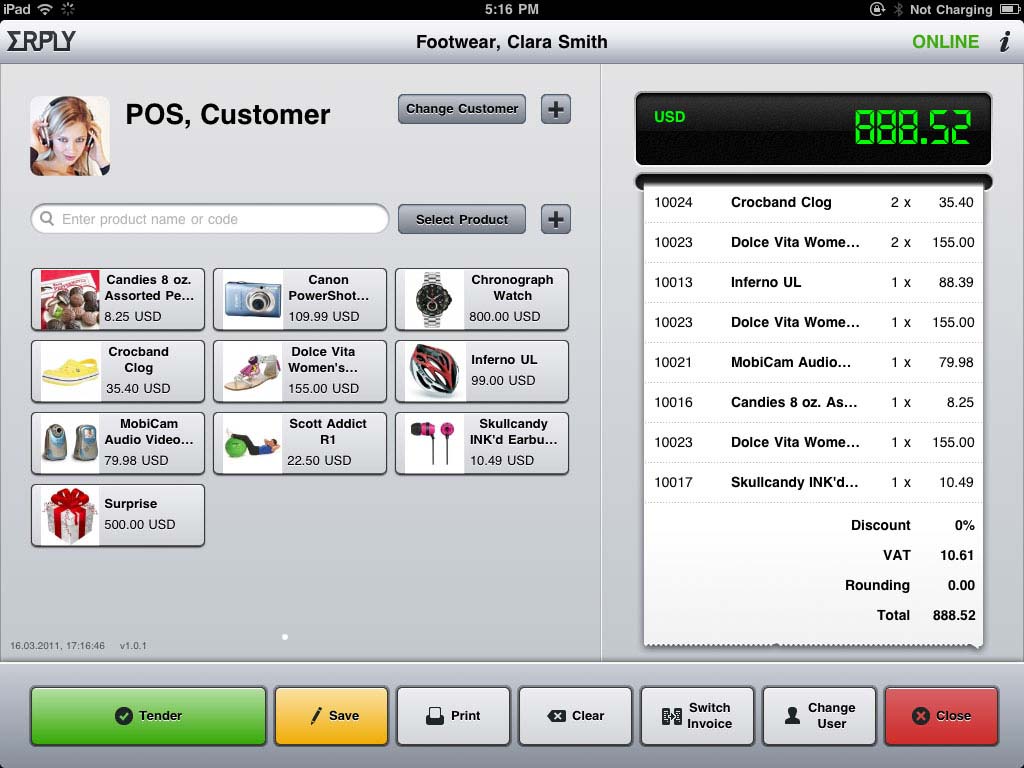Tap the USD 888.52 total display
This screenshot has width=1024, height=768.
(814, 129)
